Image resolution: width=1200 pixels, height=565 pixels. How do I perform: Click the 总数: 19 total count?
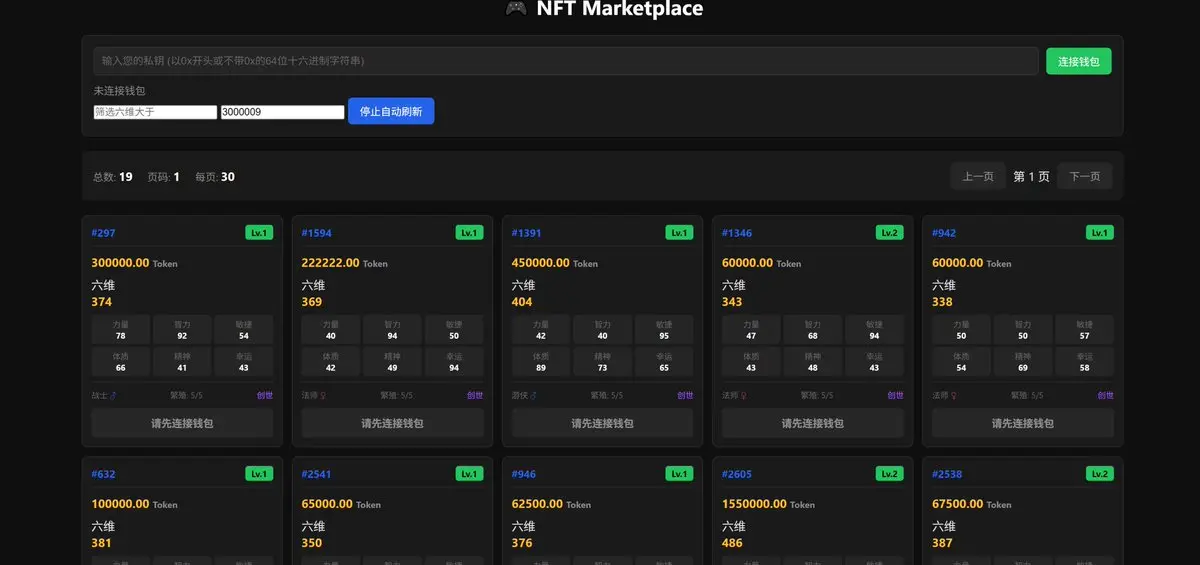pyautogui.click(x=113, y=177)
